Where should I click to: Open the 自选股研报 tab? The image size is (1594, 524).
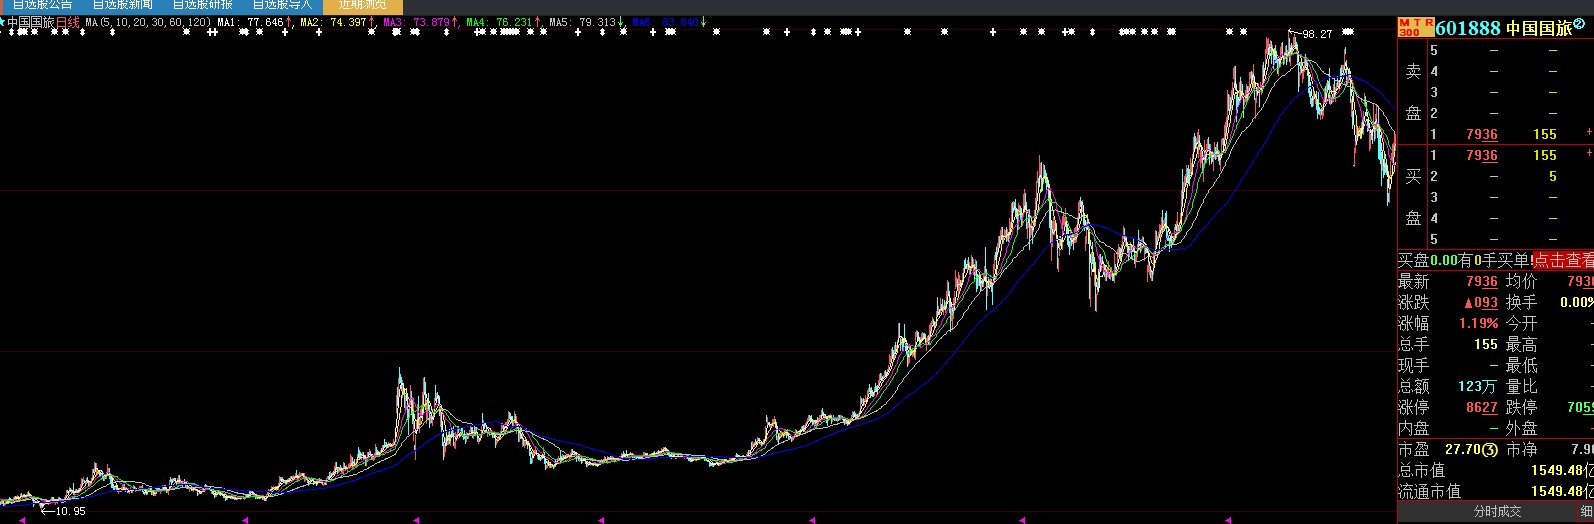click(202, 5)
